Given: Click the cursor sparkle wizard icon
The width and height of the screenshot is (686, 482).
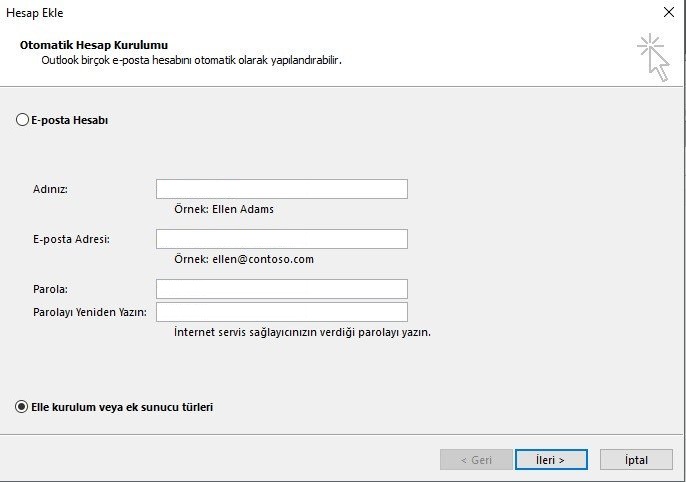Looking at the screenshot, I should click(x=653, y=57).
